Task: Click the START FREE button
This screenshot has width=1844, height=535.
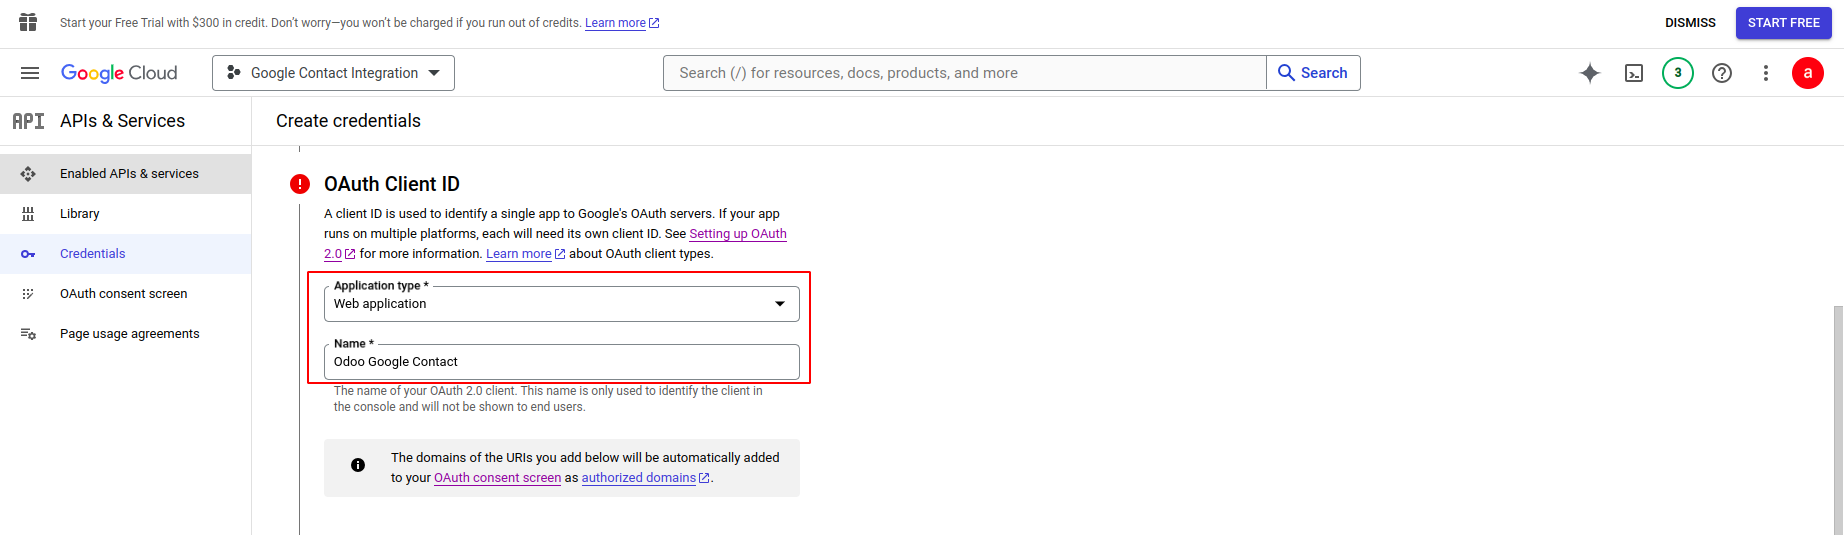Action: coord(1783,23)
